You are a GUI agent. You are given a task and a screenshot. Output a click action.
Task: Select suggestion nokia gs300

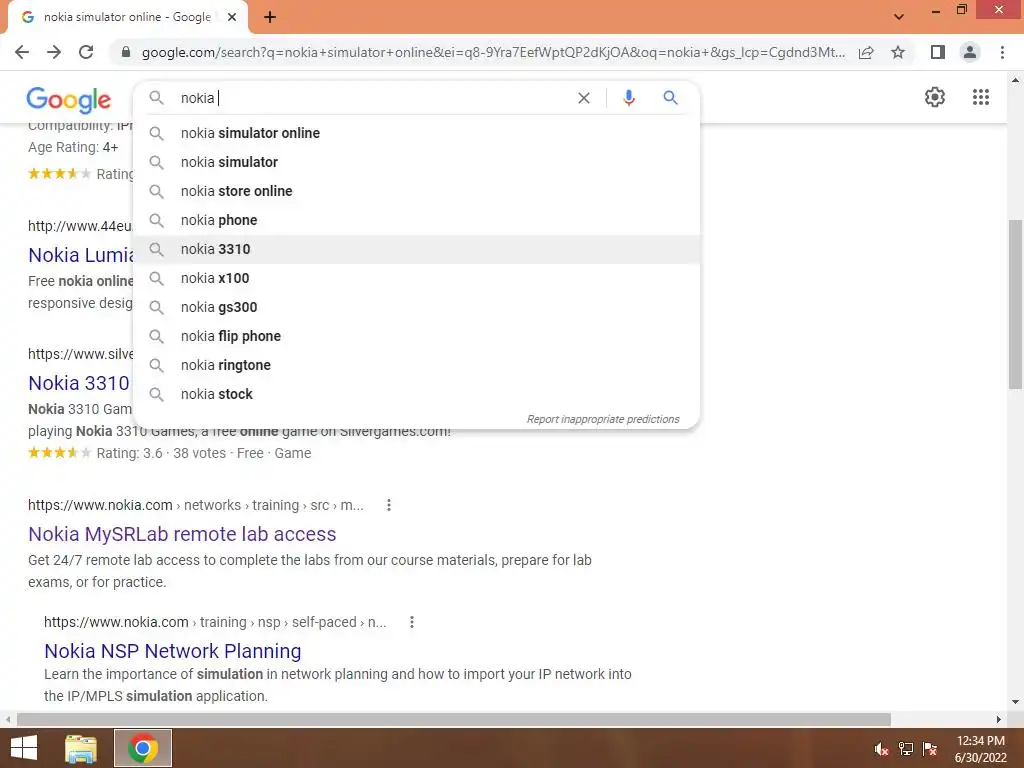point(417,307)
